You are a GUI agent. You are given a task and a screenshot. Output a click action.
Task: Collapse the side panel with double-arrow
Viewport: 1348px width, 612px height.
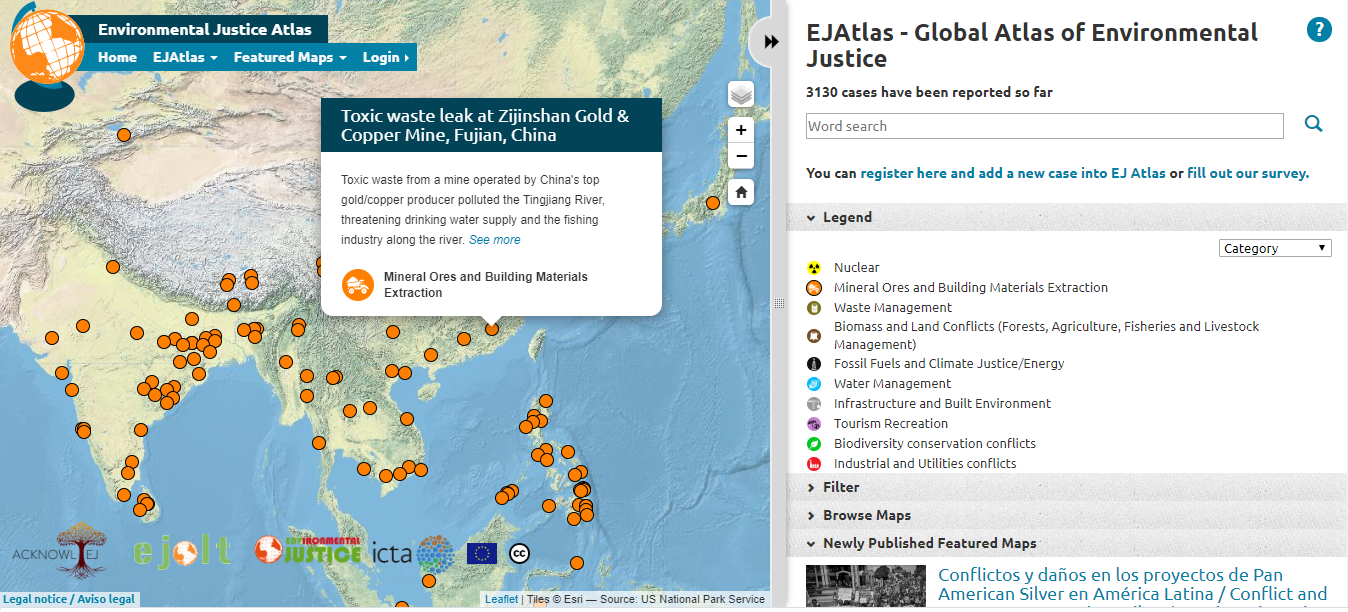(771, 42)
